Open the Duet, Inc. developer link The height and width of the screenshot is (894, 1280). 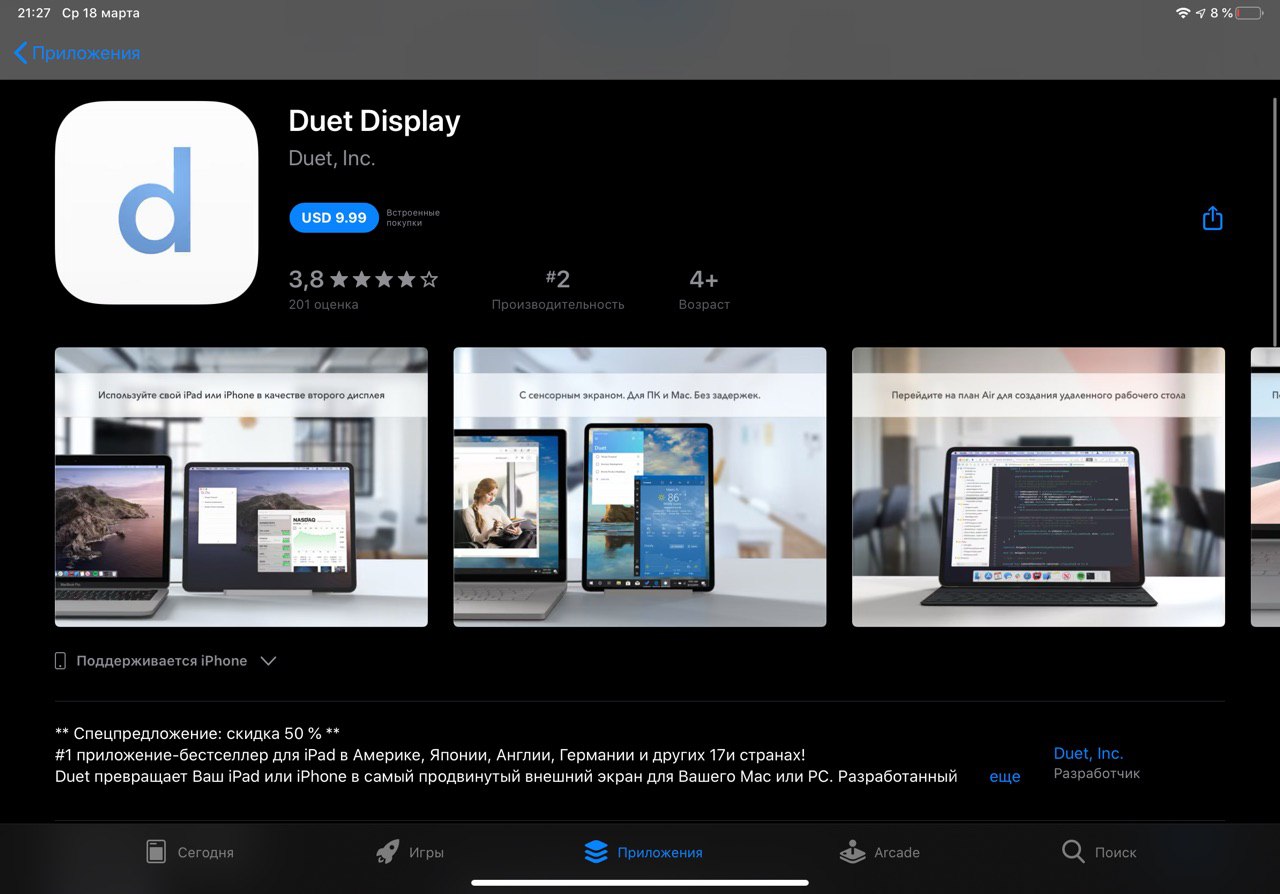[x=1089, y=753]
